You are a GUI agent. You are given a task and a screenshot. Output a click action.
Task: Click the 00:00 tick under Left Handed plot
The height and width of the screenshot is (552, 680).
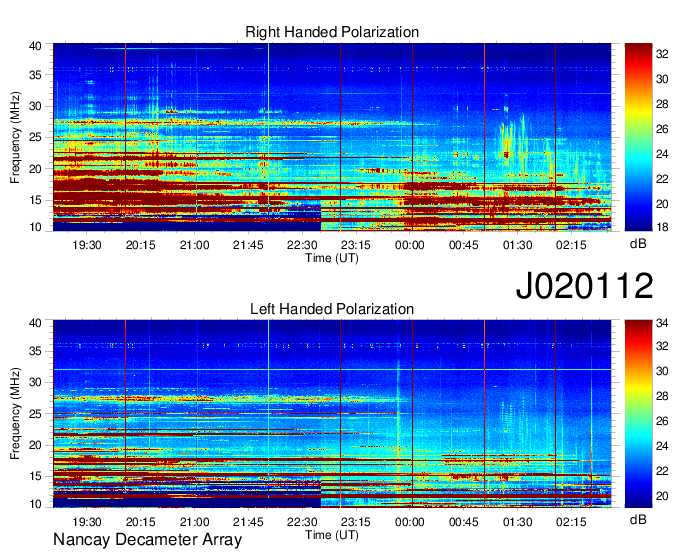click(x=409, y=522)
